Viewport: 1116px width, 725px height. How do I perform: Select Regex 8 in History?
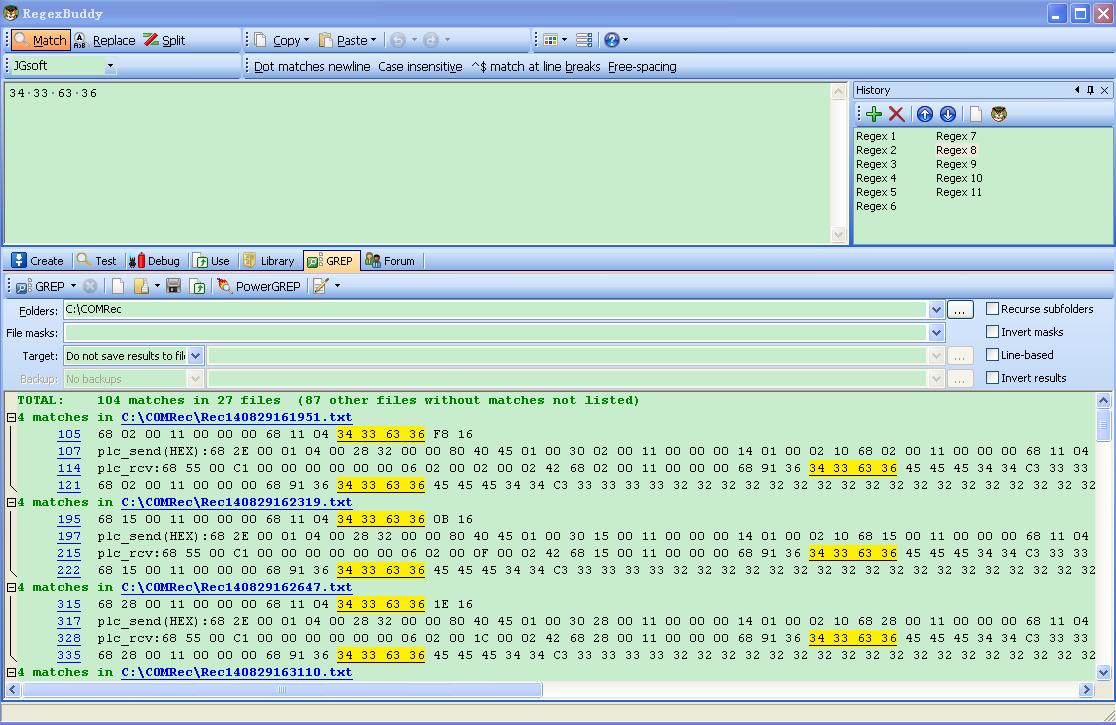(x=956, y=150)
